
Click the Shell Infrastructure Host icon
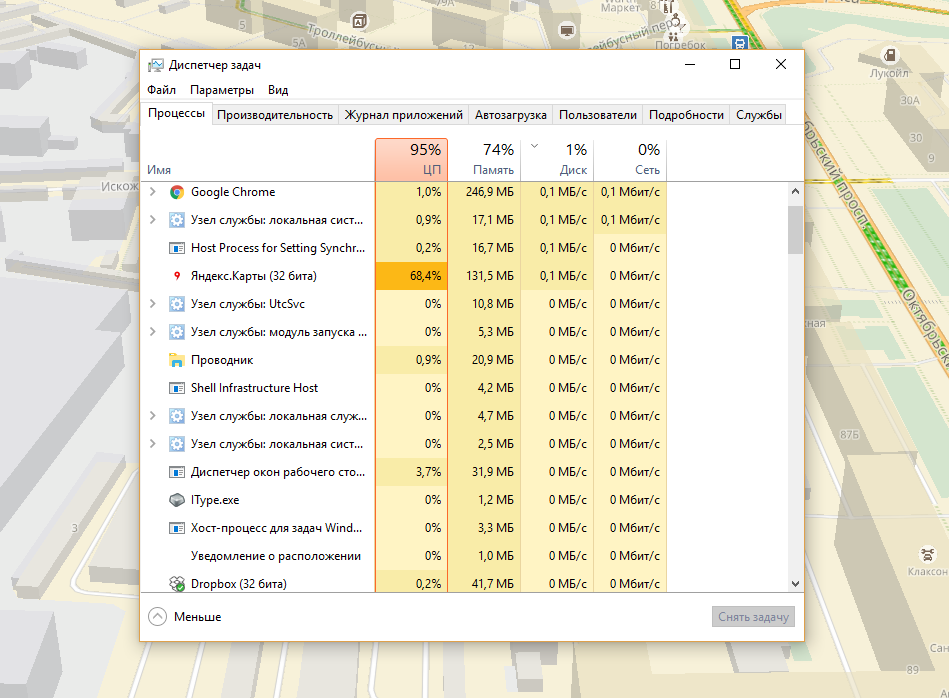click(176, 388)
